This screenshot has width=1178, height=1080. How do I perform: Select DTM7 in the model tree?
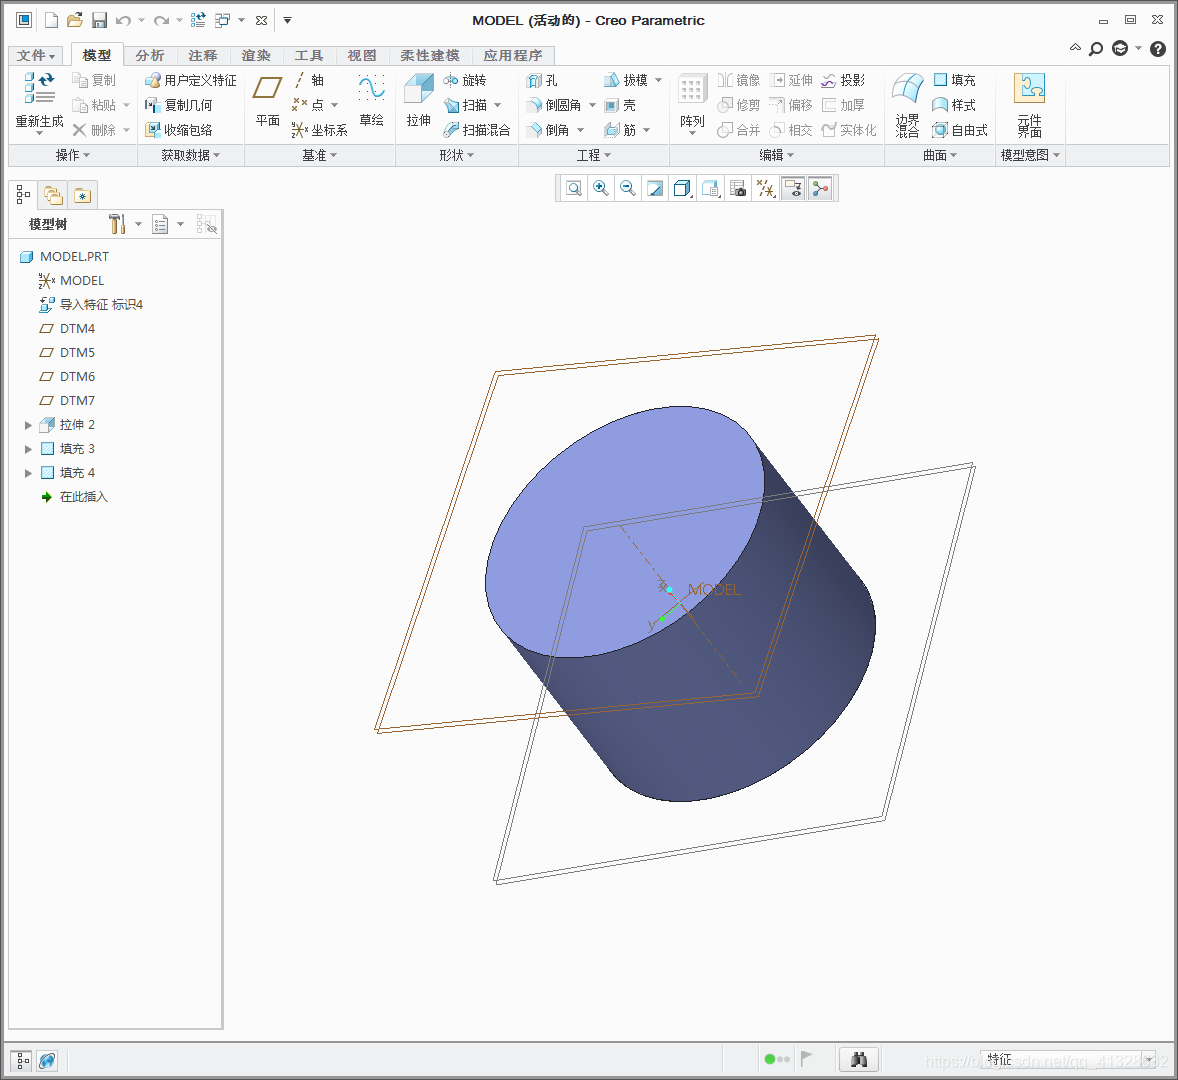67,401
